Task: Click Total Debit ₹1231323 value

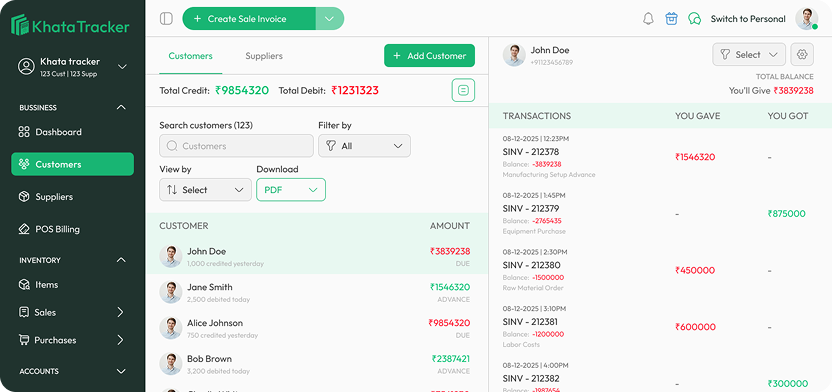Action: (355, 90)
